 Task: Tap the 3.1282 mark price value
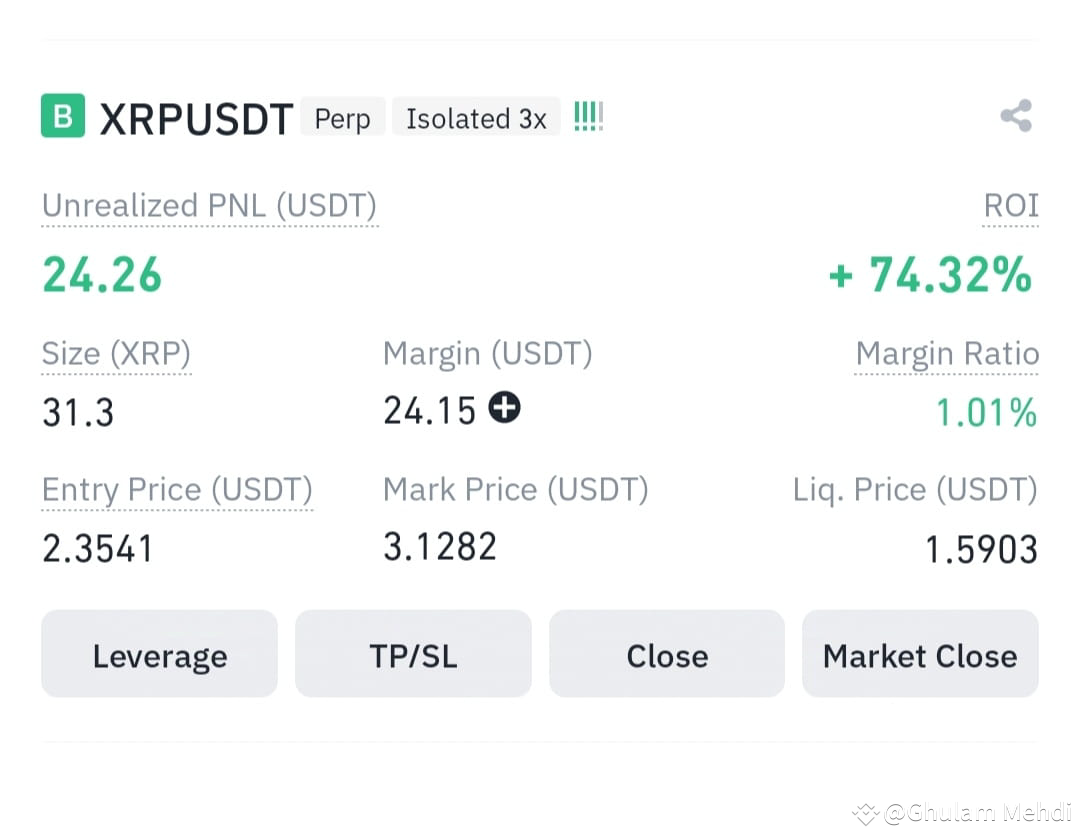click(x=439, y=546)
